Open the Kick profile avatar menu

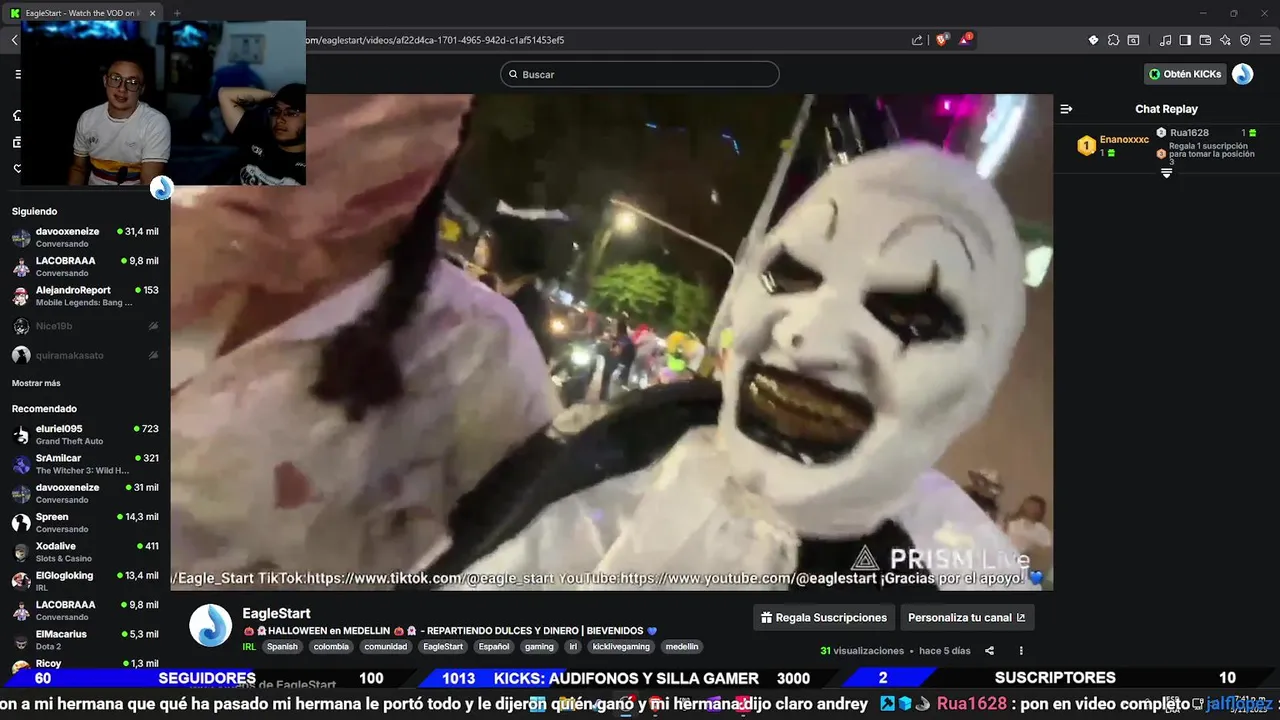(1242, 74)
